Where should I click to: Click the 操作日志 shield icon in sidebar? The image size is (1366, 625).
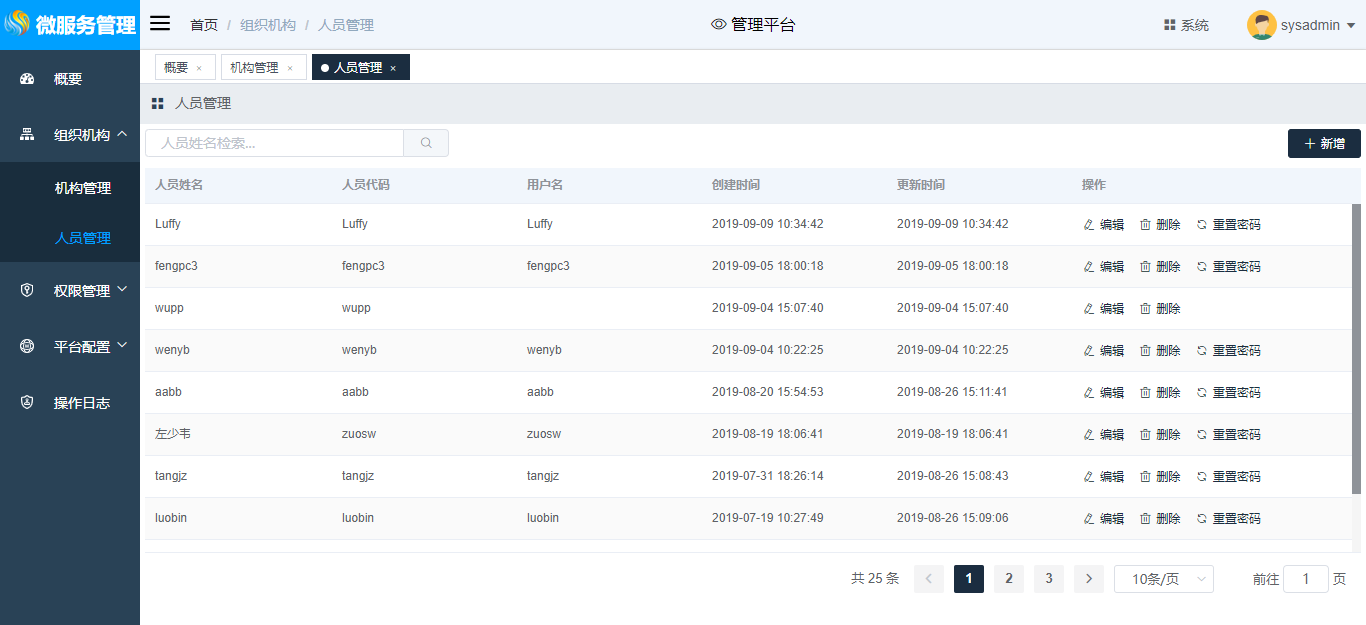coord(28,403)
